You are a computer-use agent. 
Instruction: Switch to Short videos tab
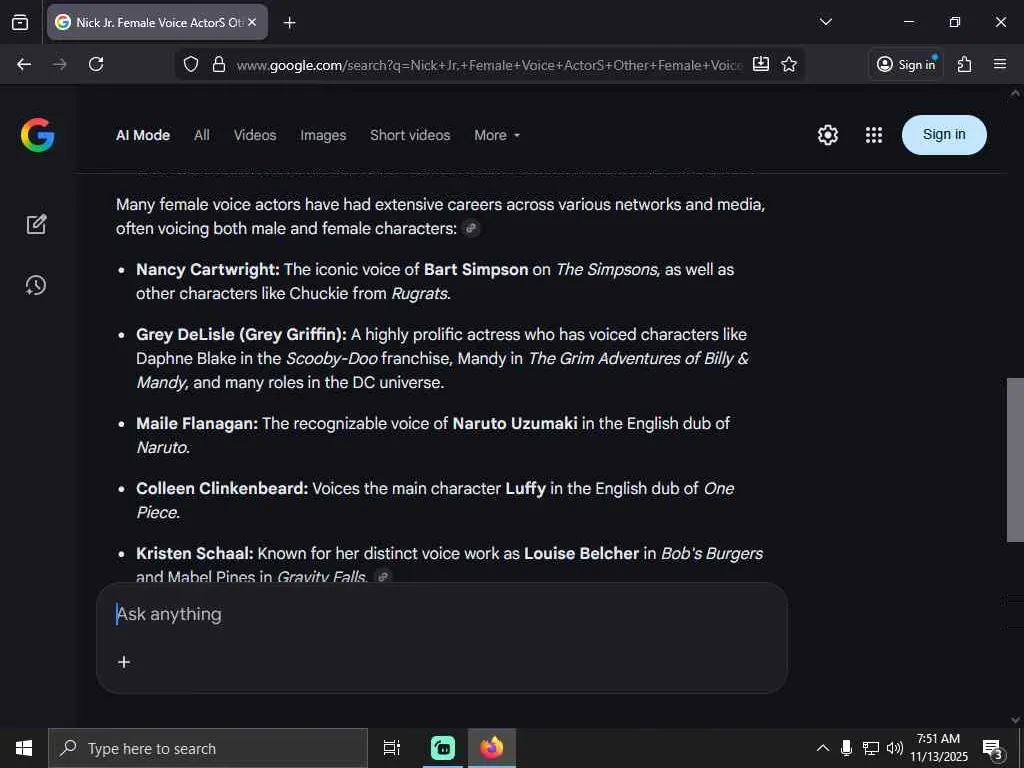point(410,135)
